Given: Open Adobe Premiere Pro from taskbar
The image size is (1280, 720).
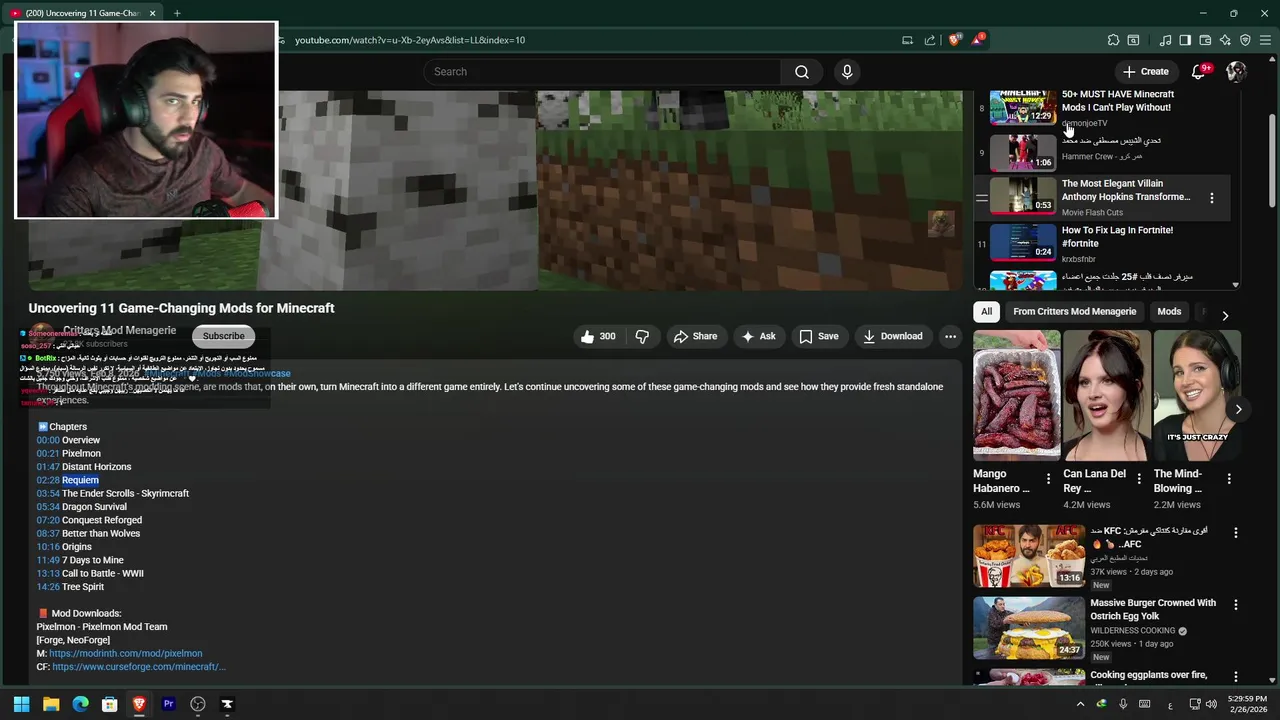Looking at the screenshot, I should (168, 704).
